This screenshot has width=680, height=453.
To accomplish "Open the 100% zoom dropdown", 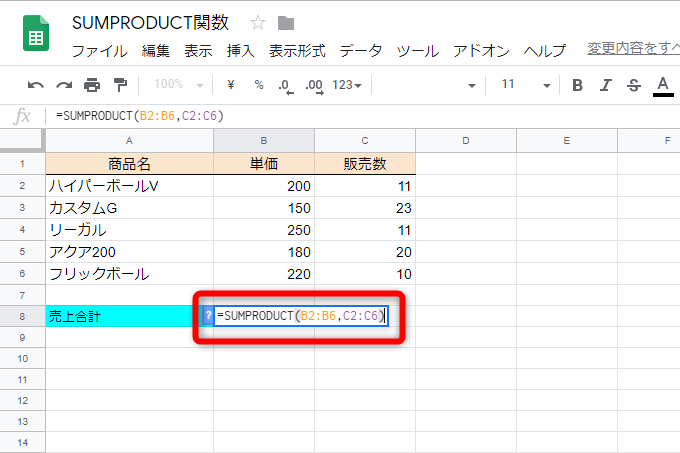I will (x=179, y=84).
